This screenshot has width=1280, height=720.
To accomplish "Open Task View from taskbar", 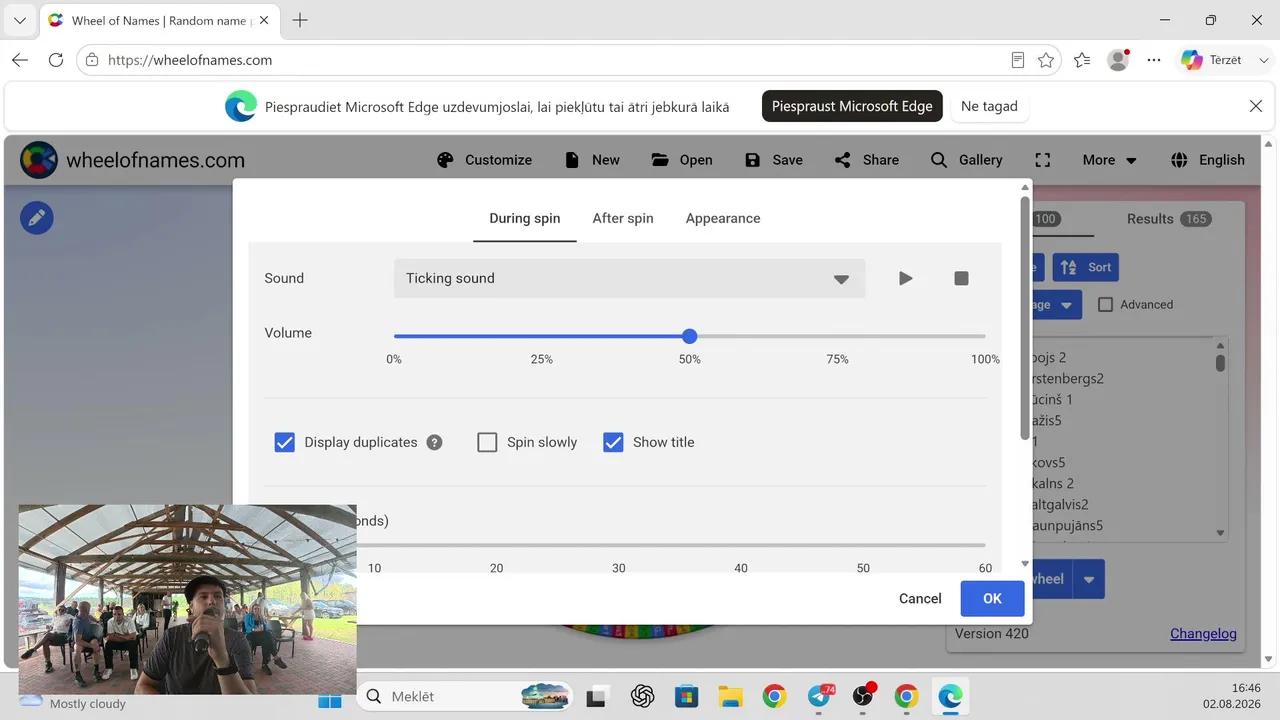I will (598, 696).
